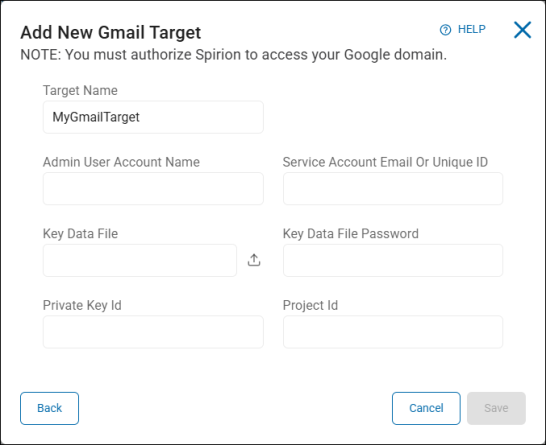Select the Project Id input field
Screen dimensions: 546x445
click(393, 332)
